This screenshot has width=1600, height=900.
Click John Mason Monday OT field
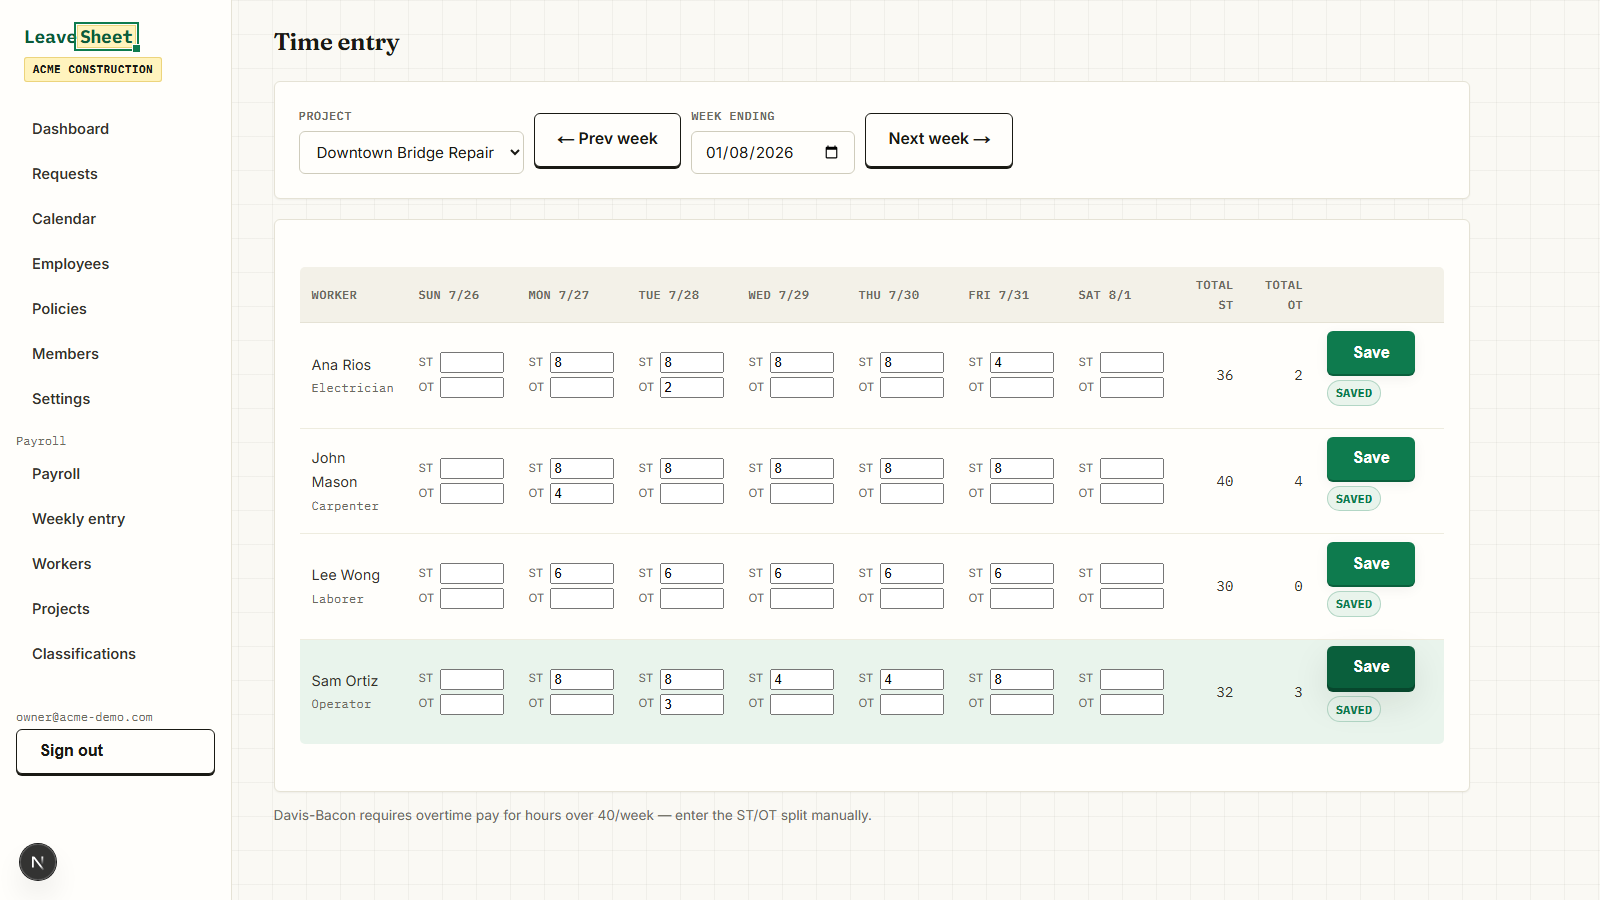point(582,493)
